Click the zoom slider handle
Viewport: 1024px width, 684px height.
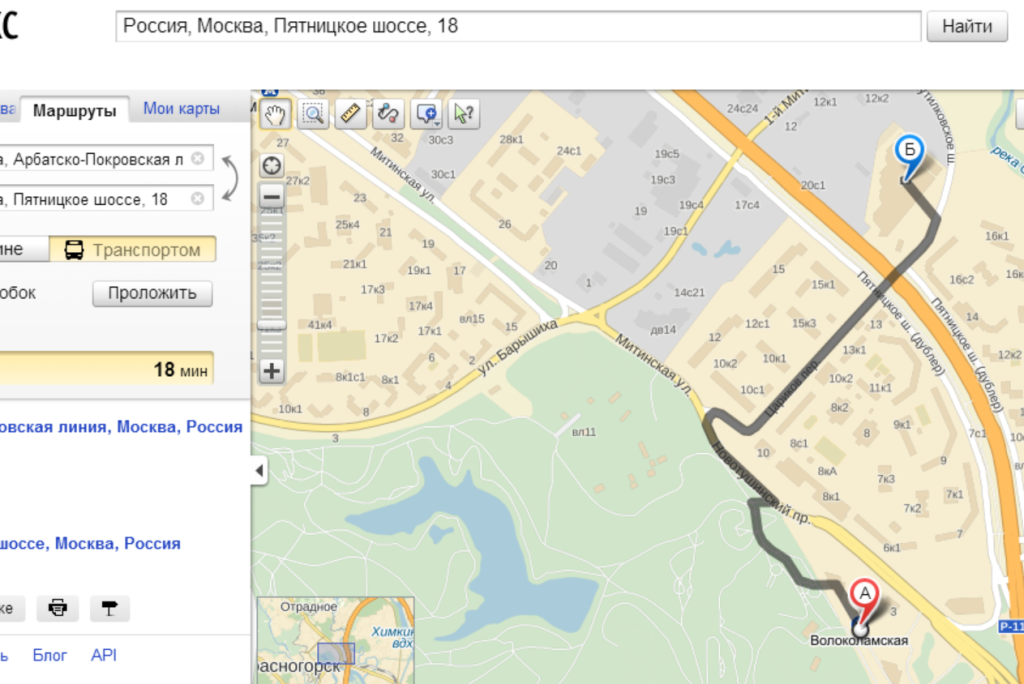tap(272, 325)
